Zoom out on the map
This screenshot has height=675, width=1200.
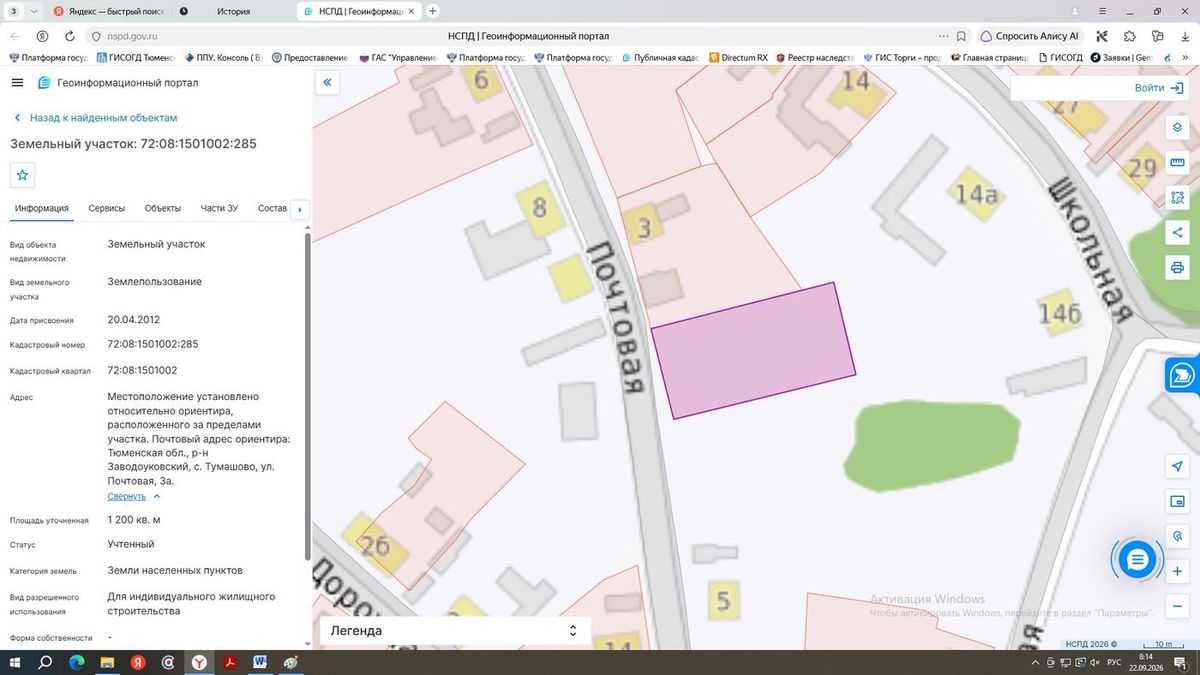click(x=1177, y=606)
